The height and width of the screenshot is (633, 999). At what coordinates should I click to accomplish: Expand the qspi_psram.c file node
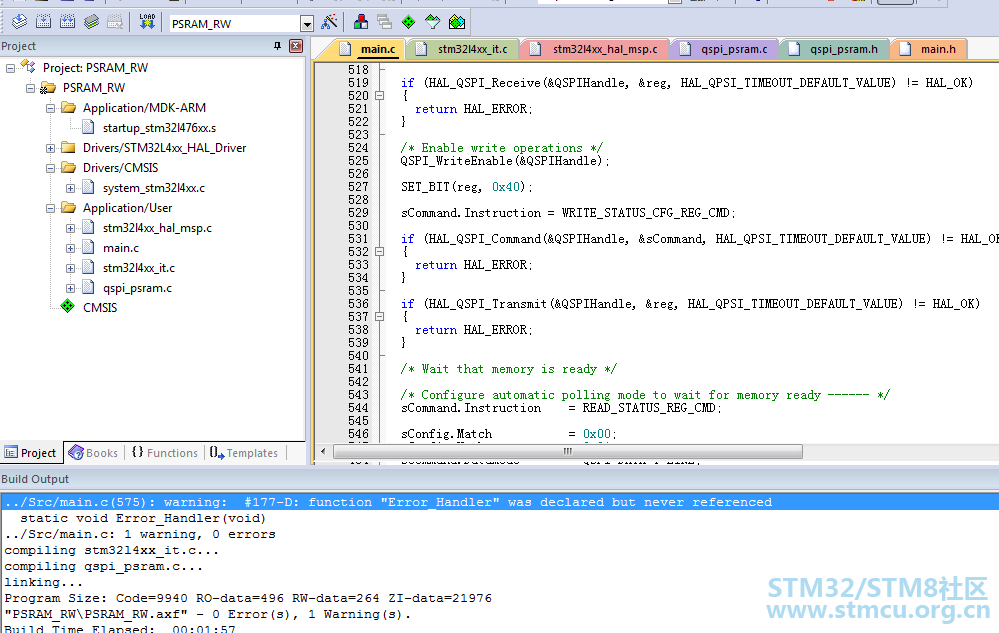click(71, 288)
